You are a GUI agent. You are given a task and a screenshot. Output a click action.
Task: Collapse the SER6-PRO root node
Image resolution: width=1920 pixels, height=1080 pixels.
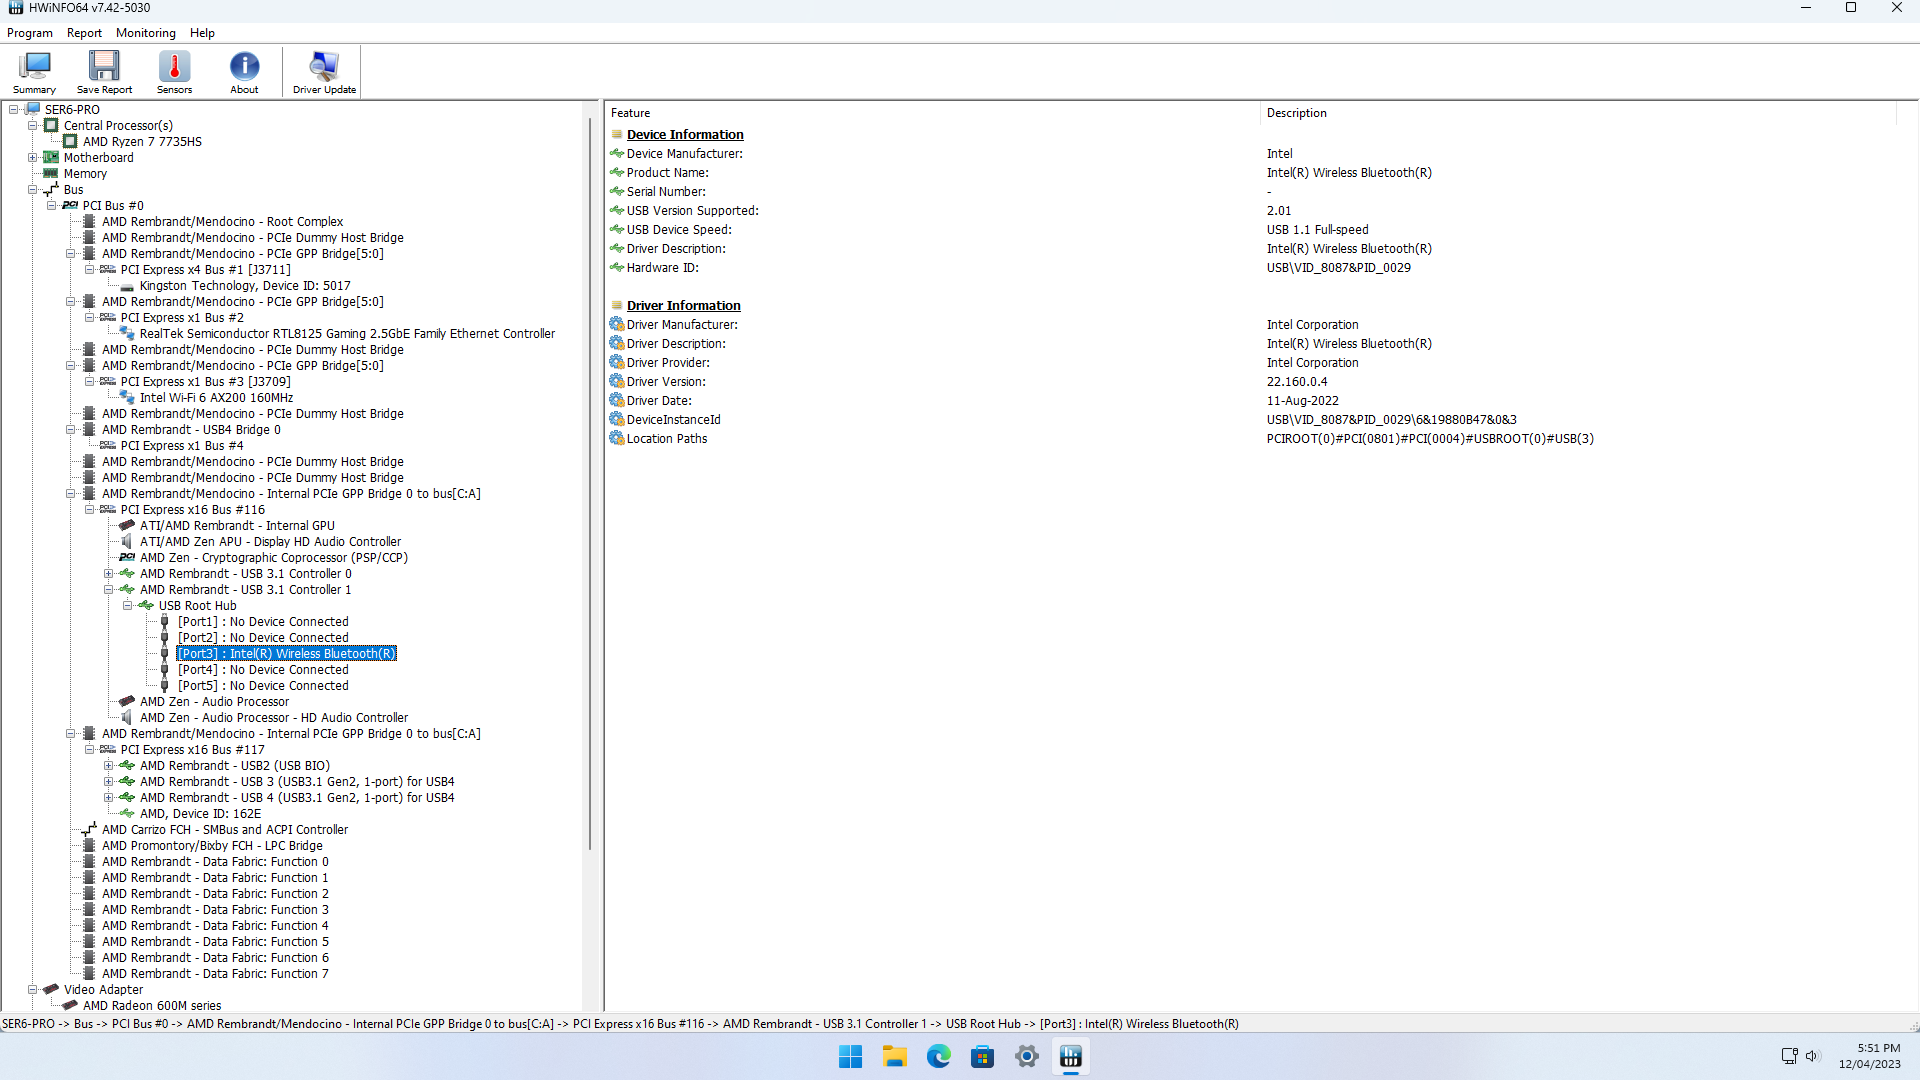(14, 109)
